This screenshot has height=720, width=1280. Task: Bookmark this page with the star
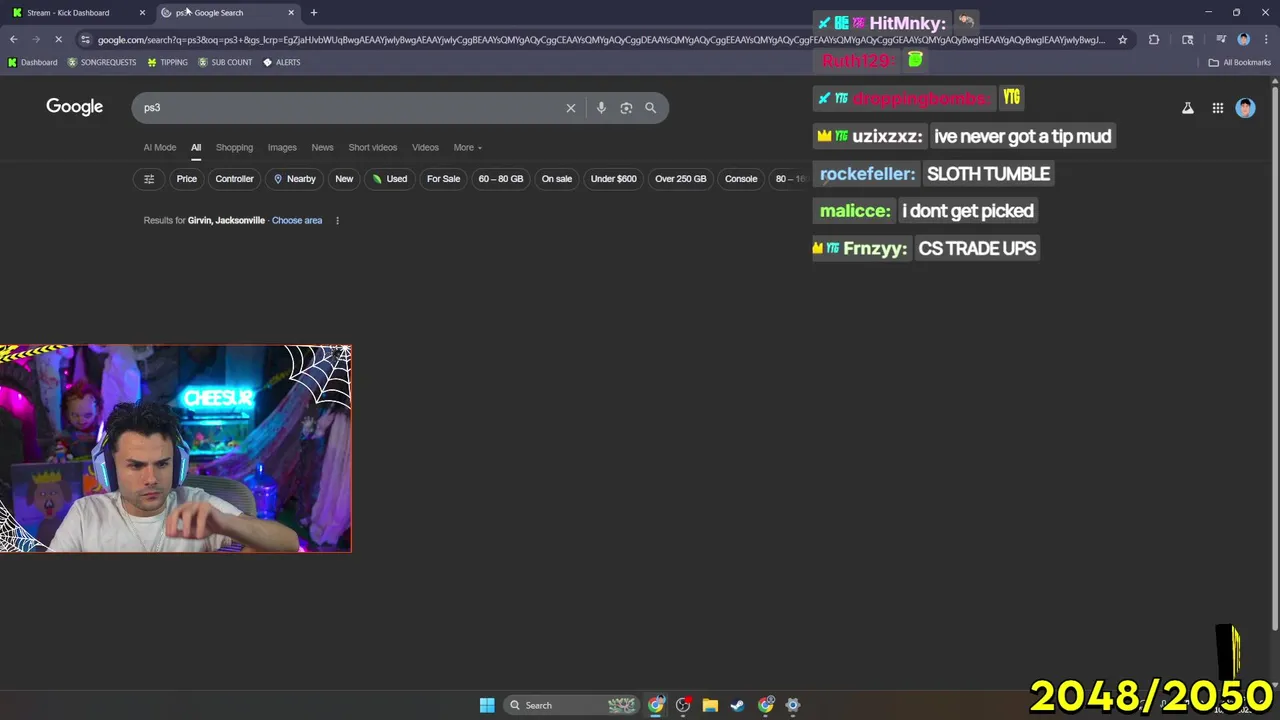tap(1123, 40)
